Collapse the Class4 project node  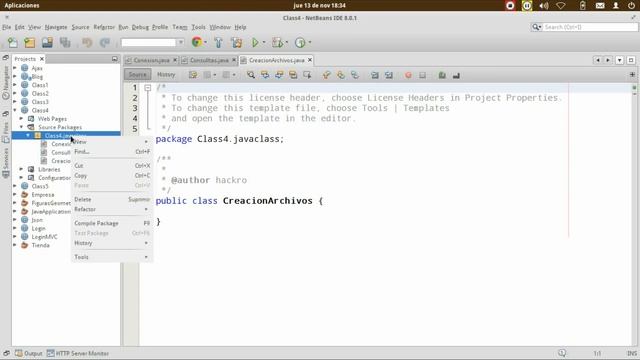(15, 110)
